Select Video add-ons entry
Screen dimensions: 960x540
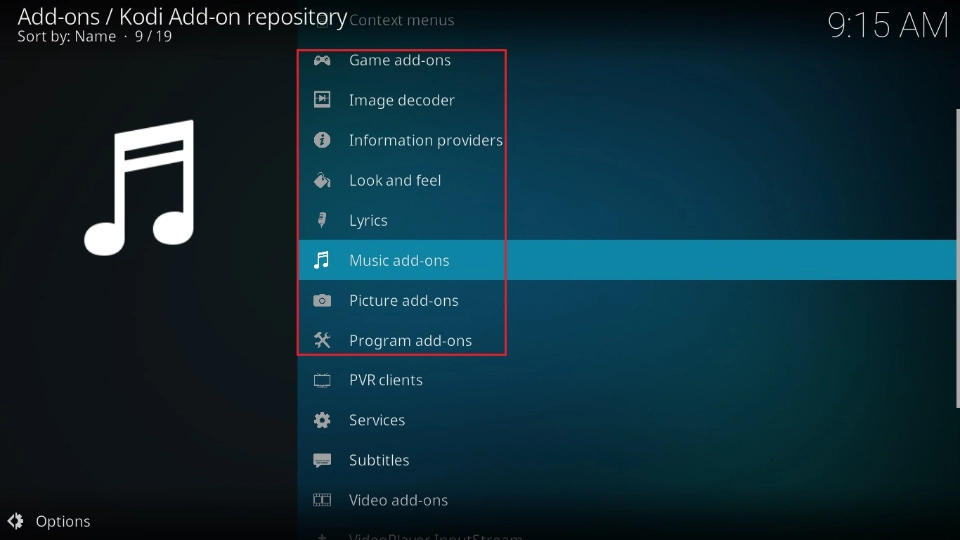tap(627, 500)
